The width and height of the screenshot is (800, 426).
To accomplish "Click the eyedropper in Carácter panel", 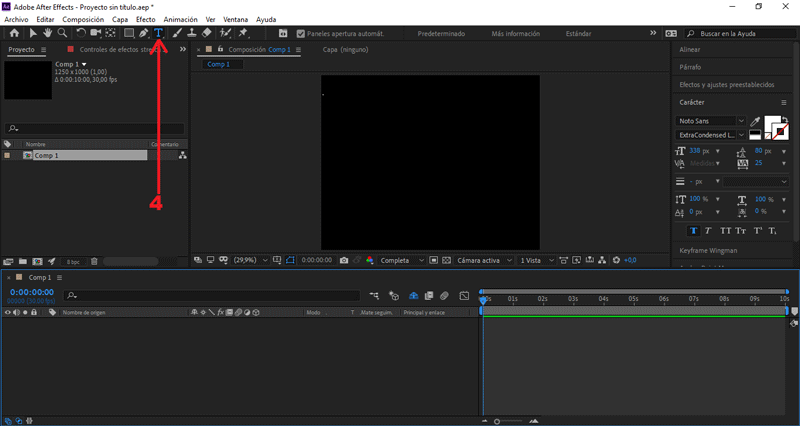I will point(755,122).
